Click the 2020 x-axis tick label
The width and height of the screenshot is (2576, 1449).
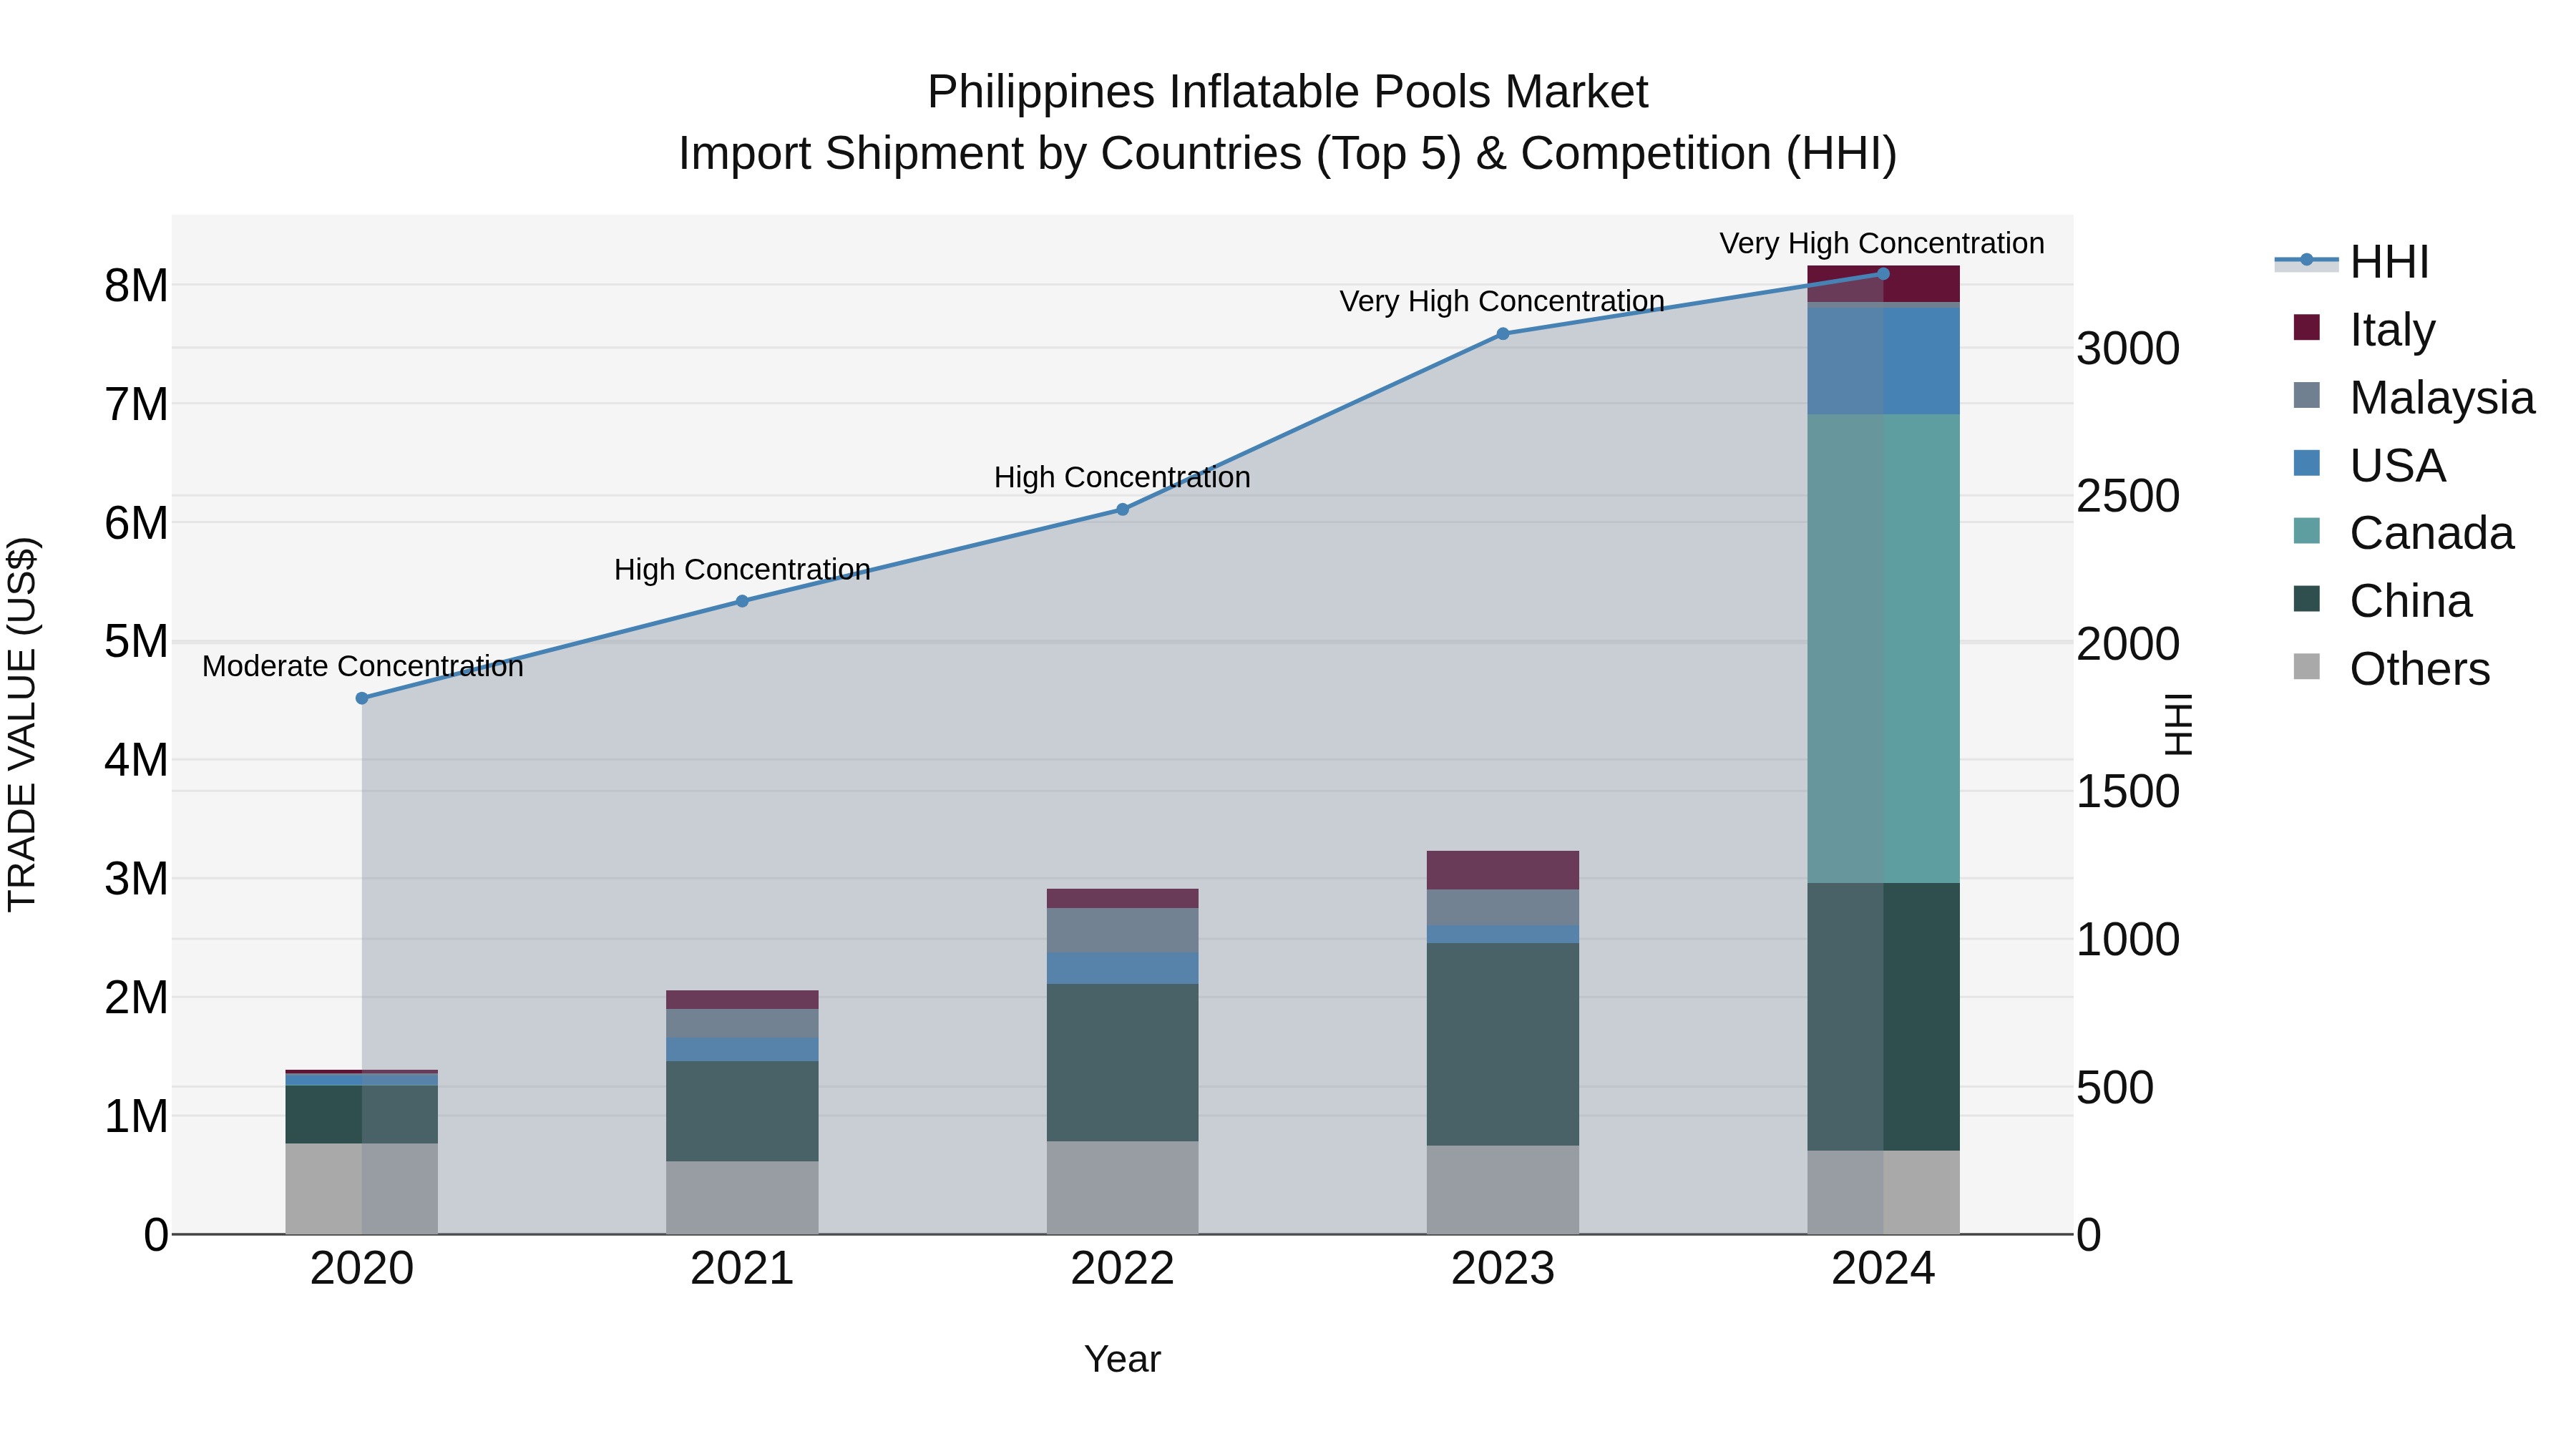[x=362, y=1269]
